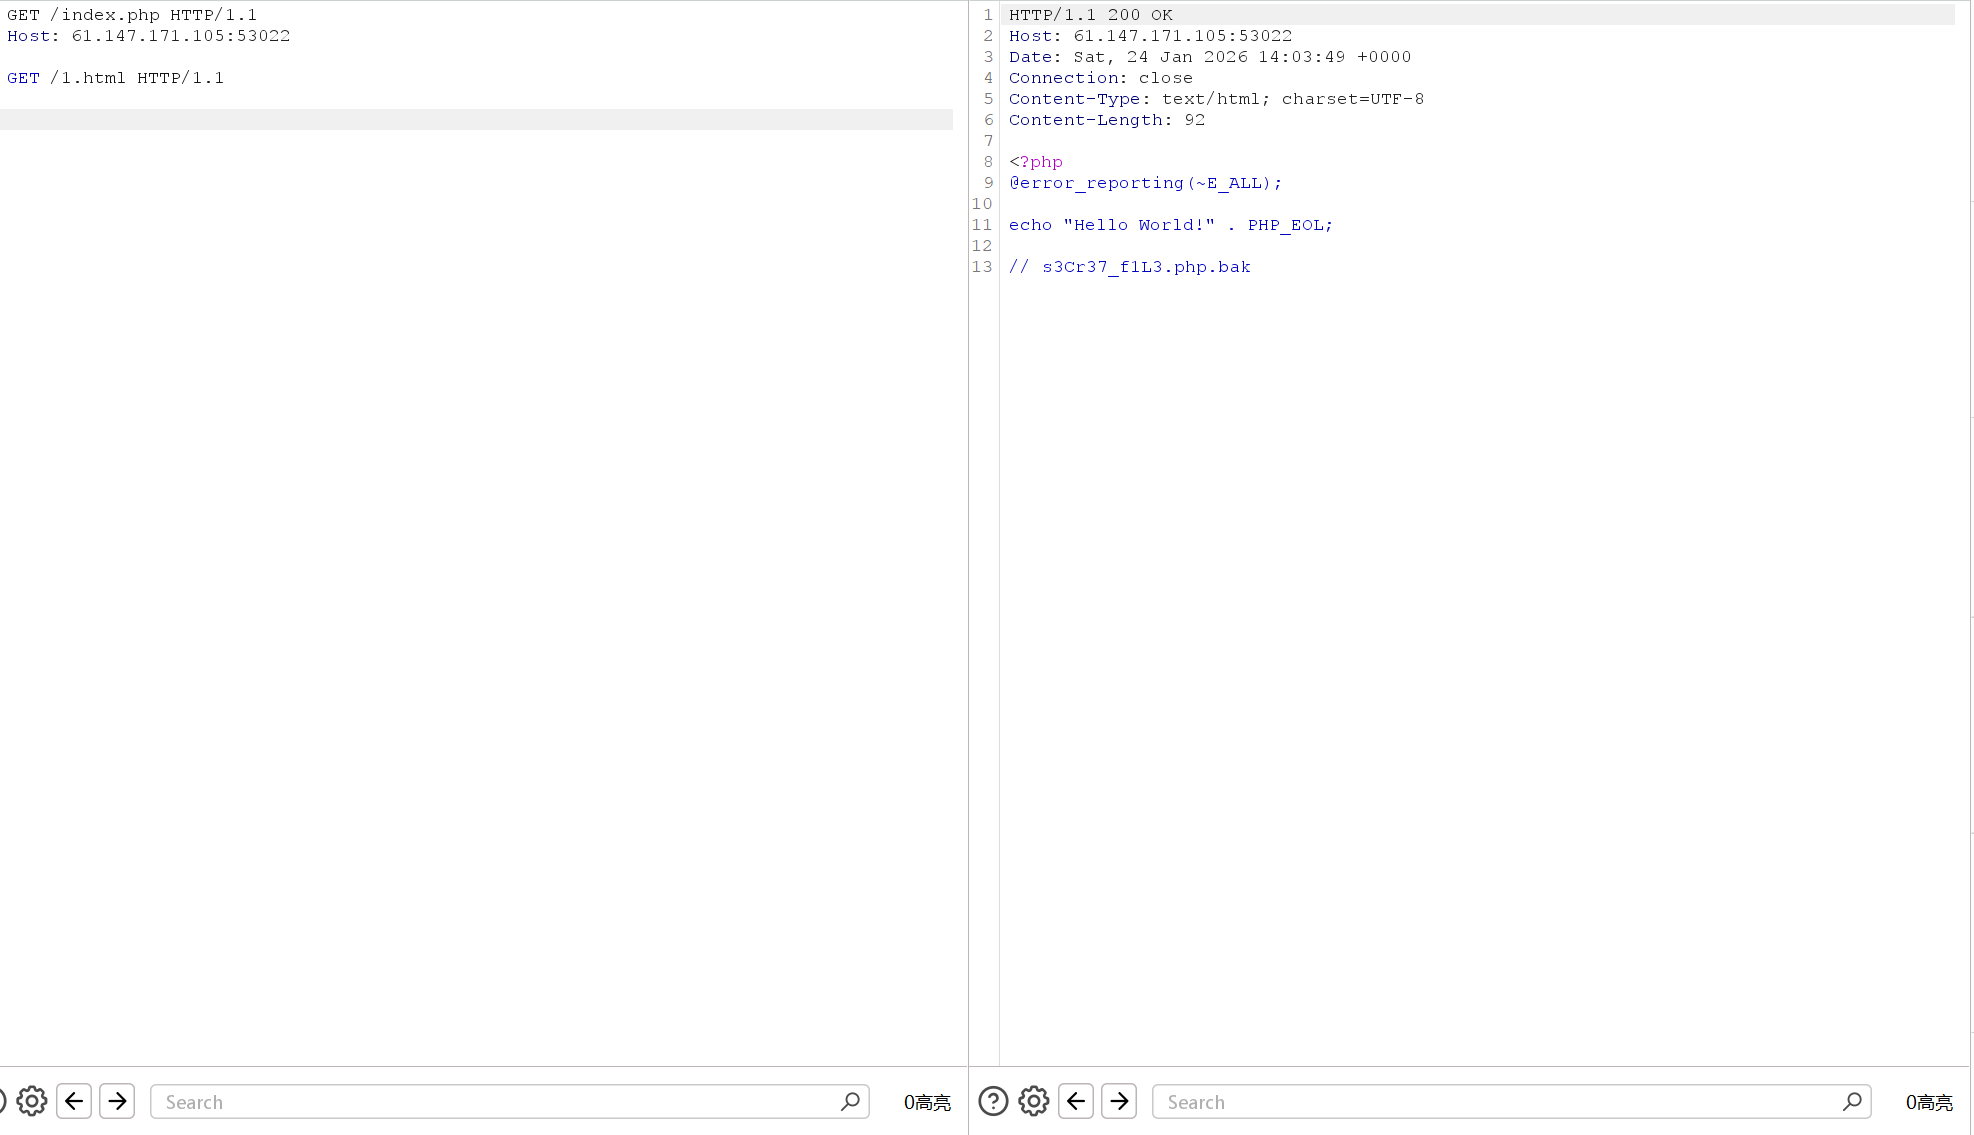Click the GET /1.html request line
Screen dimensions: 1974x1135
point(115,78)
